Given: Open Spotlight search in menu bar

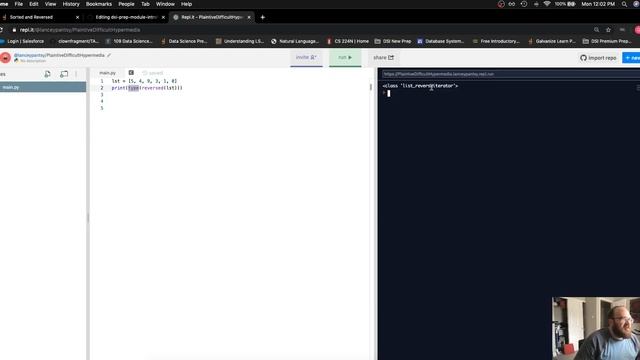Looking at the screenshot, I should [x=624, y=4].
